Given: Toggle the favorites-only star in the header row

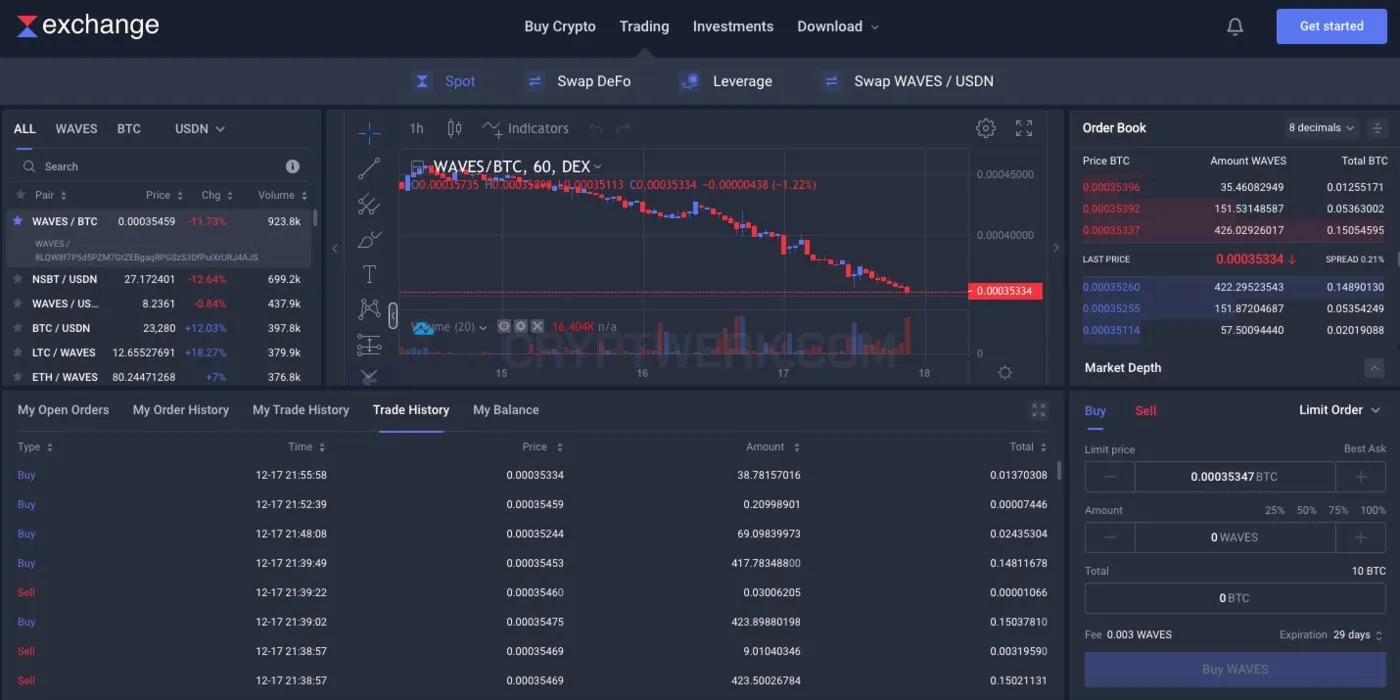Looking at the screenshot, I should tap(20, 195).
